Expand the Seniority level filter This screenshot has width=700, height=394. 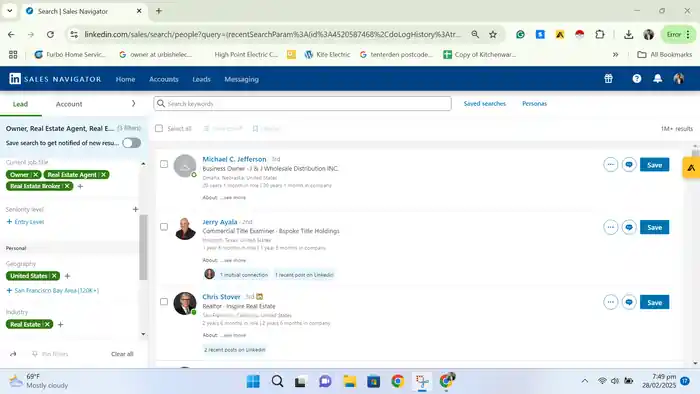(x=135, y=209)
